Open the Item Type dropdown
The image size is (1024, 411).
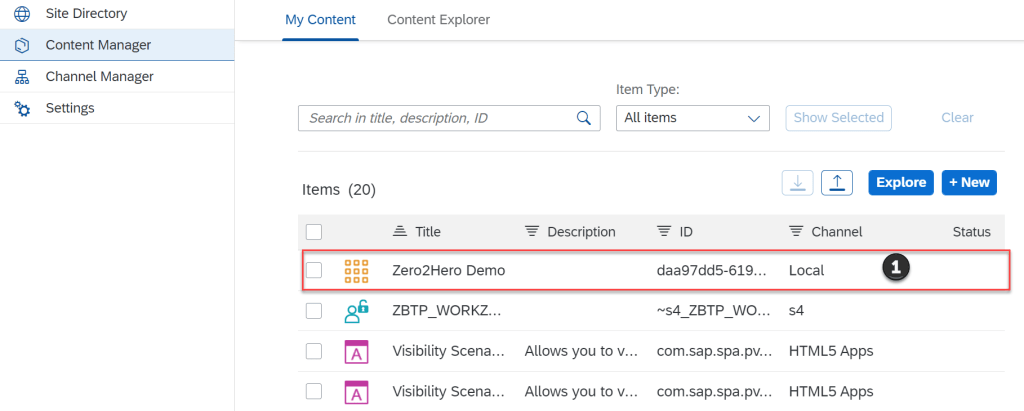pyautogui.click(x=692, y=118)
